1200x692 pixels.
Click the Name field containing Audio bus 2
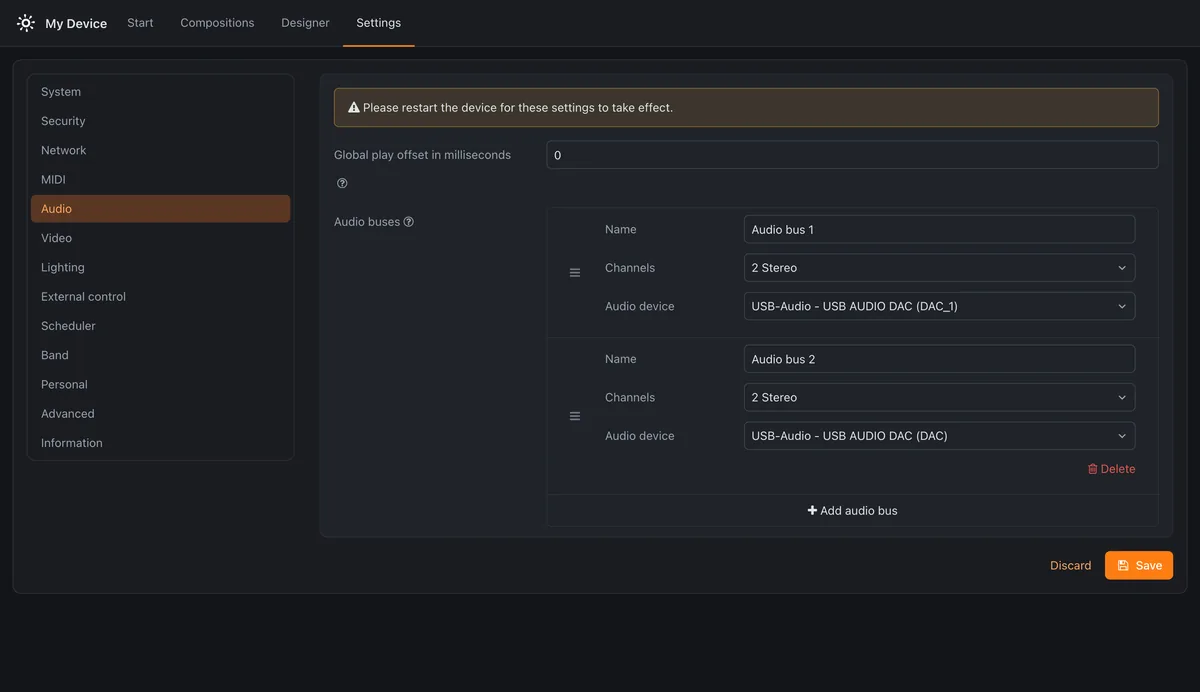939,359
